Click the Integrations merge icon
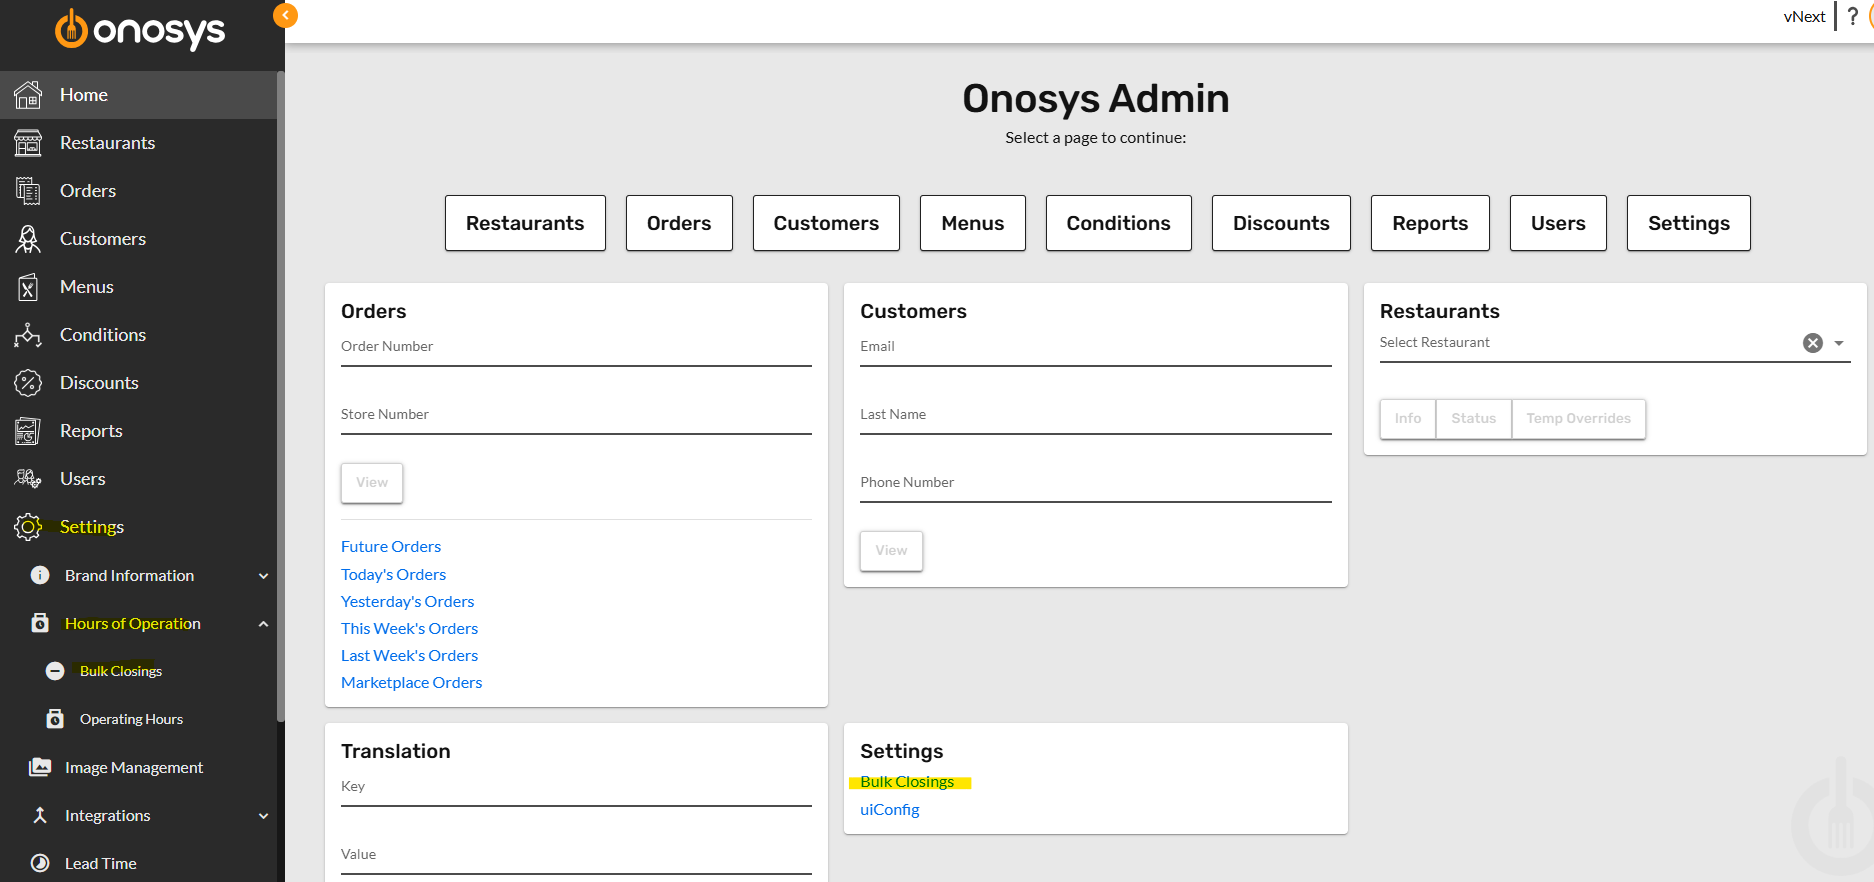1874x882 pixels. [x=40, y=815]
